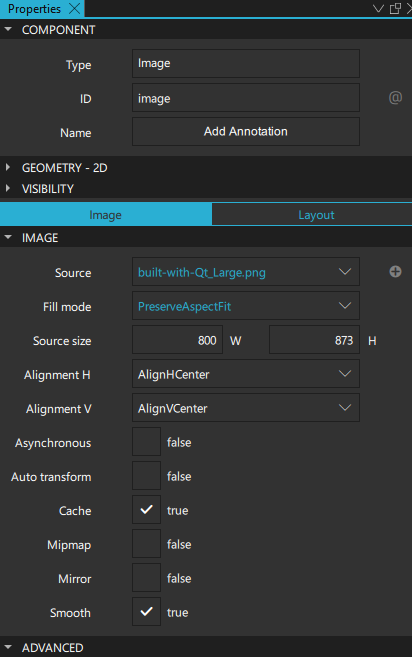Toggle the Mipmap checkbox
This screenshot has width=412, height=657.
(x=146, y=543)
